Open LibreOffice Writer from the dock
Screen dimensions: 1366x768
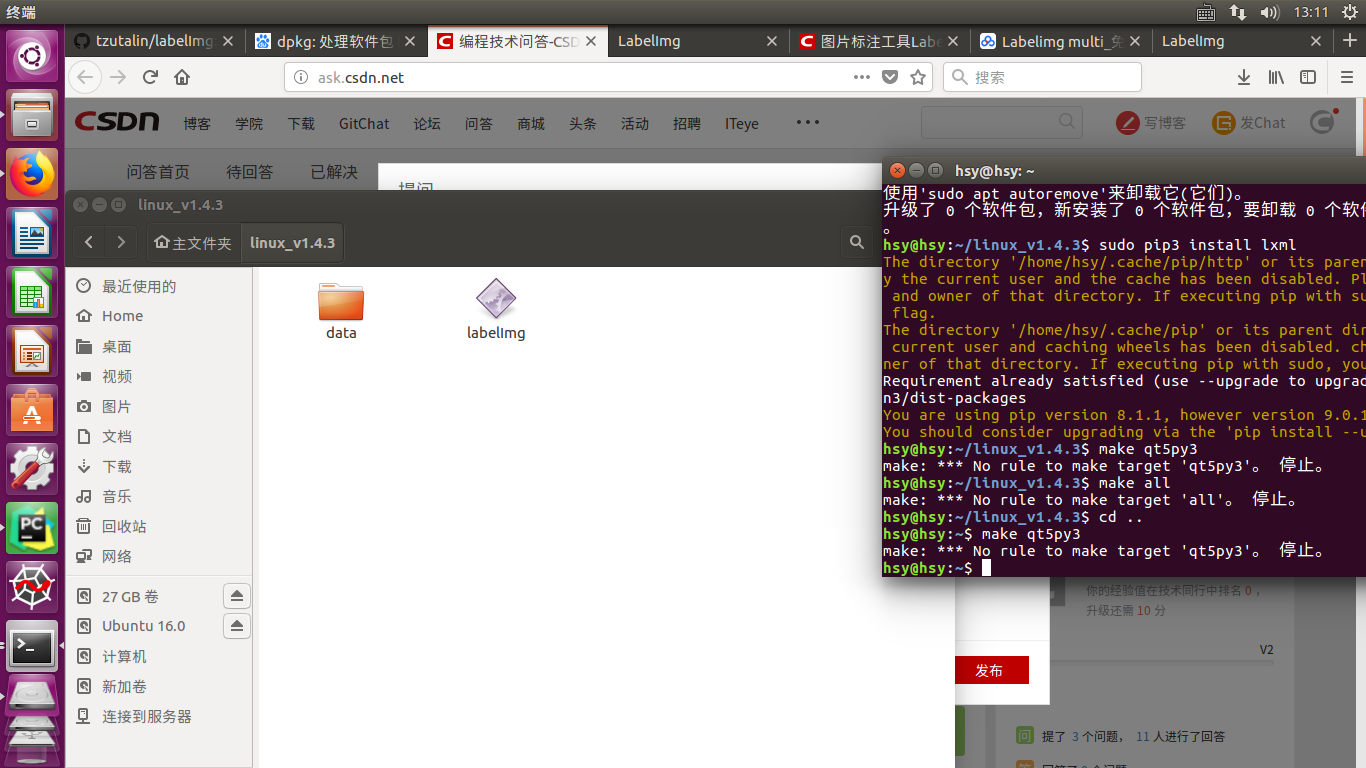coord(32,234)
